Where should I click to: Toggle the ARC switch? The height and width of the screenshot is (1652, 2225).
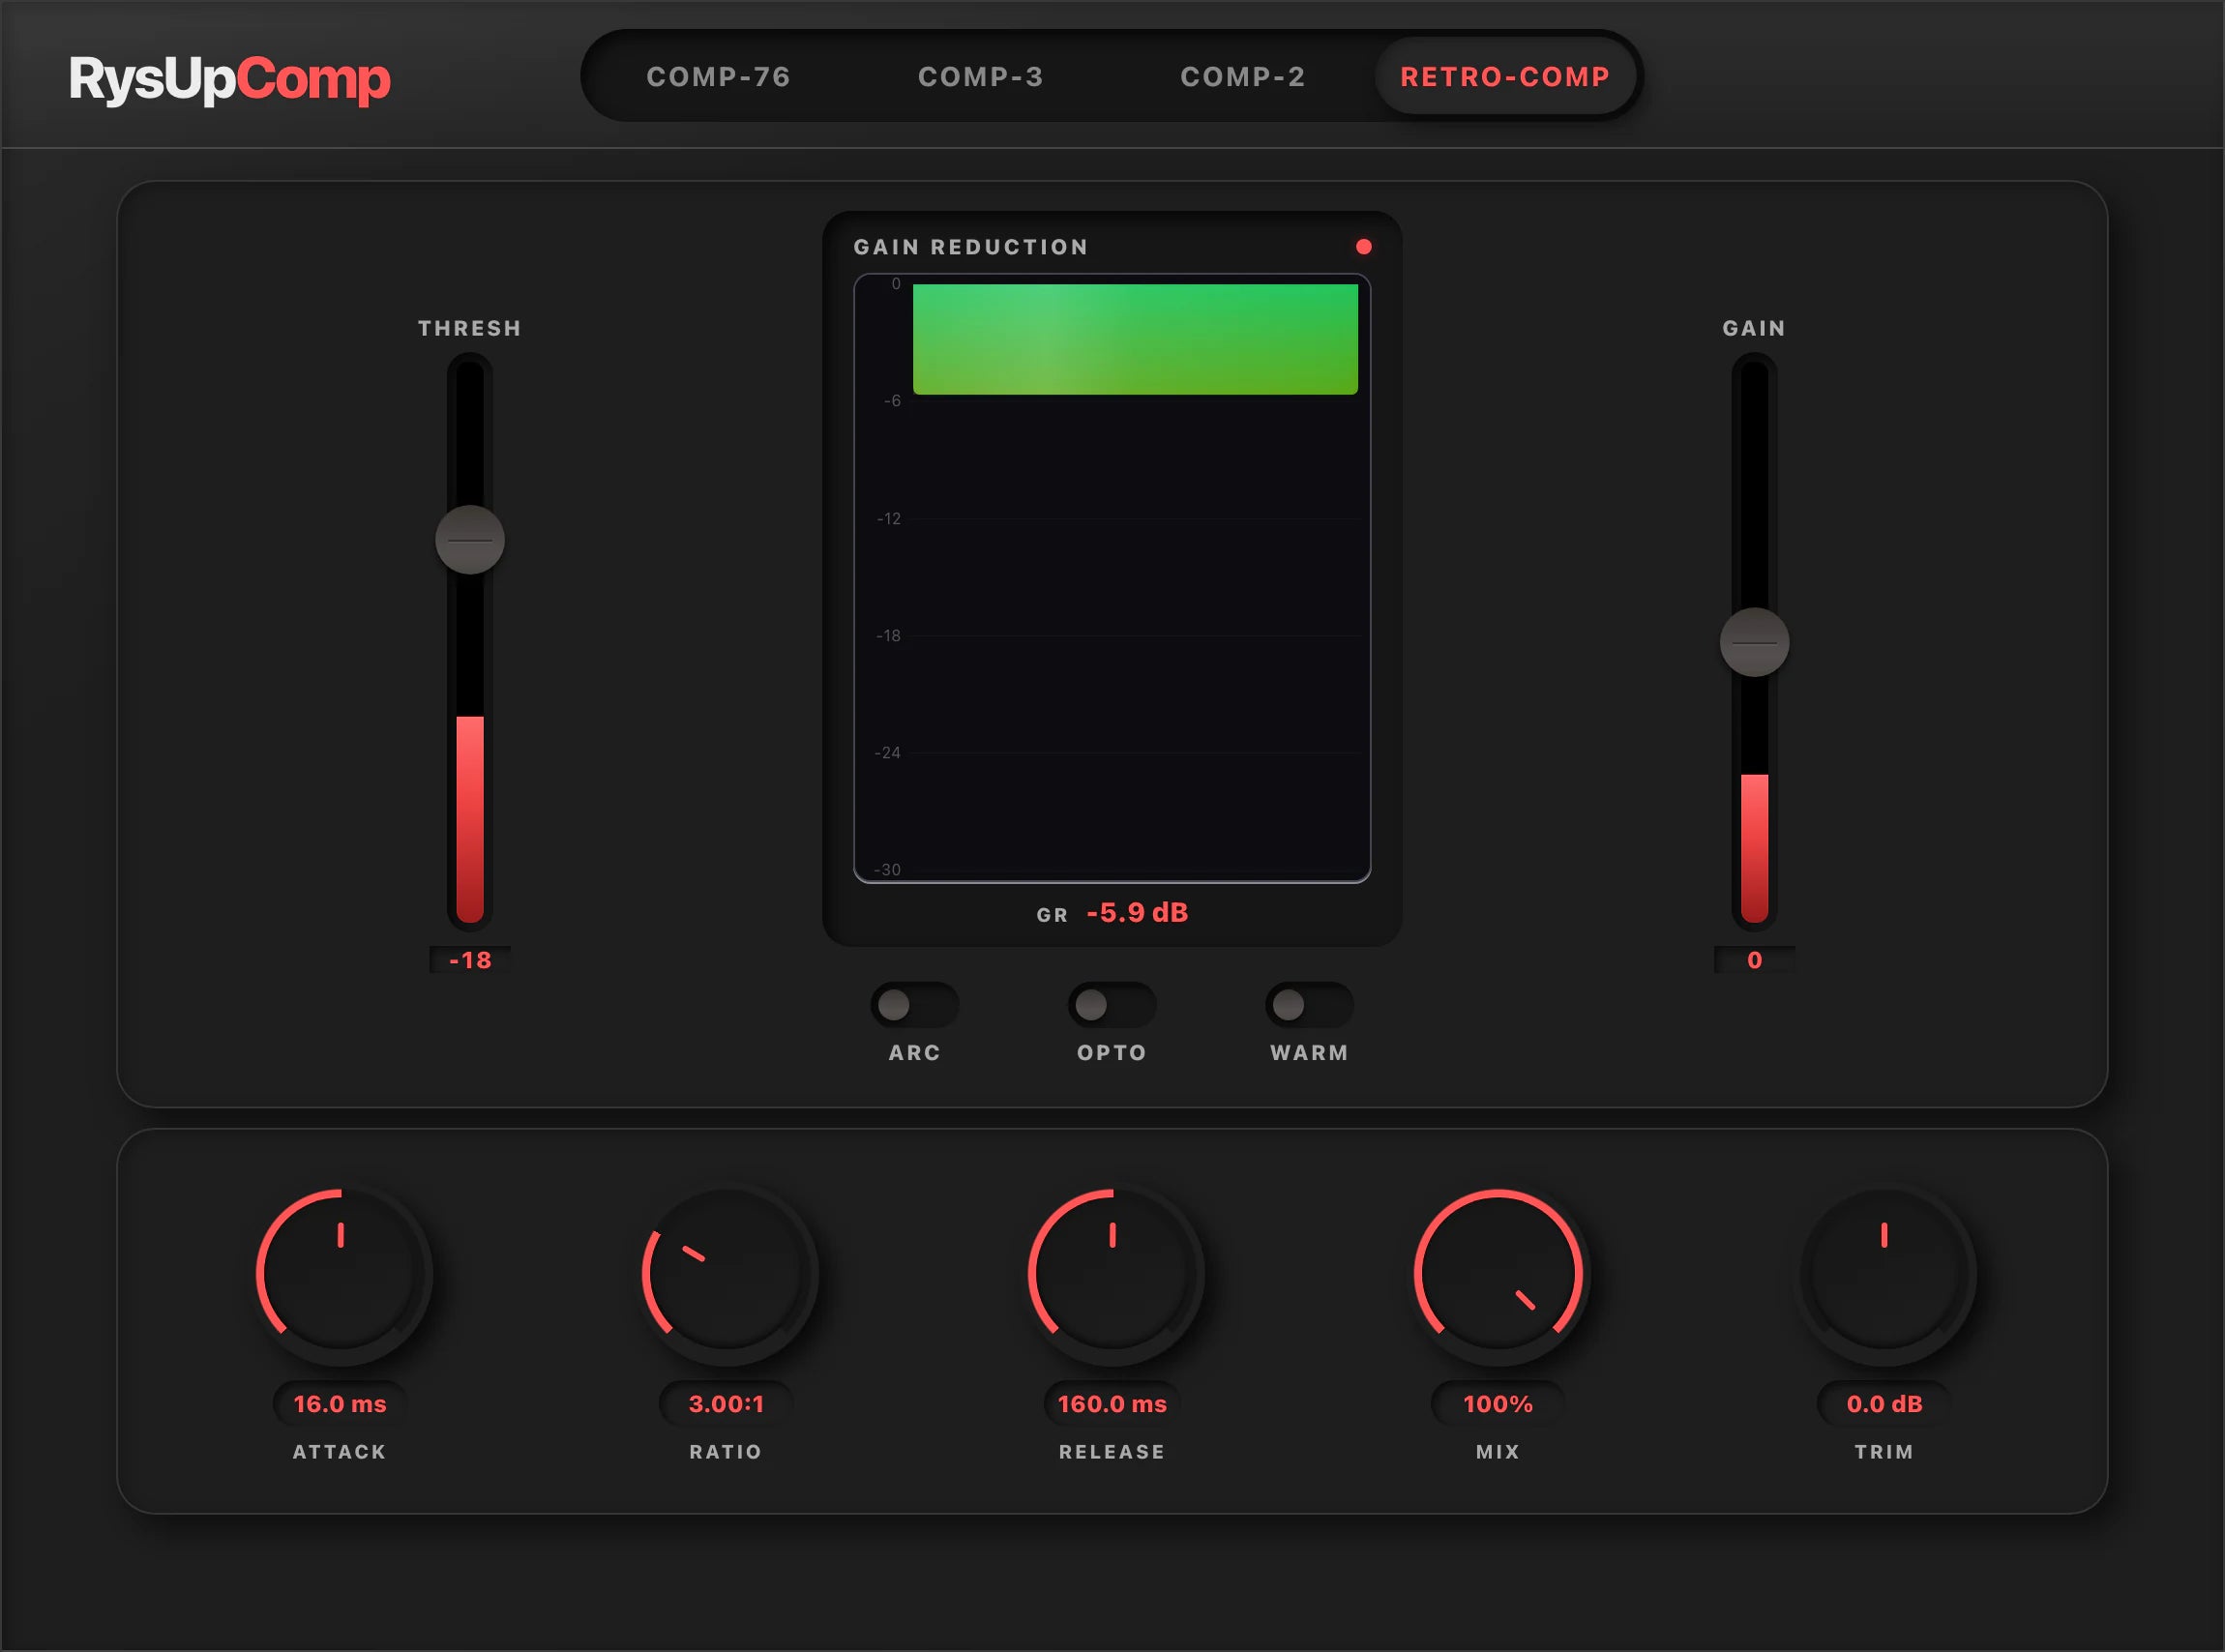[x=914, y=1005]
